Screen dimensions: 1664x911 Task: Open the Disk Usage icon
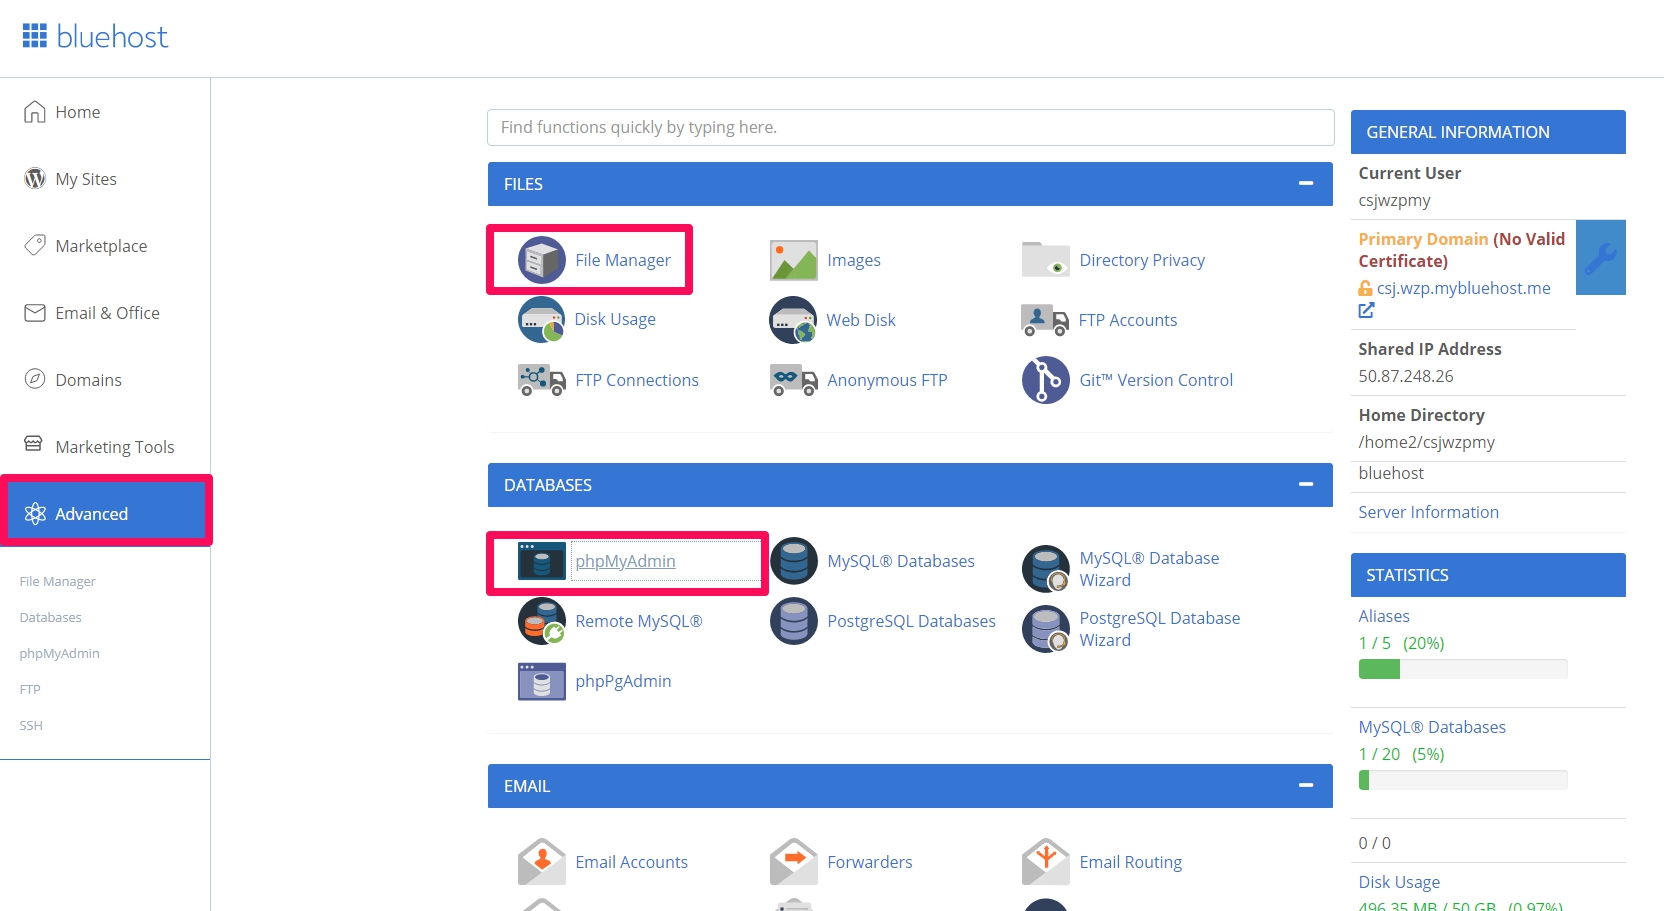(x=542, y=320)
